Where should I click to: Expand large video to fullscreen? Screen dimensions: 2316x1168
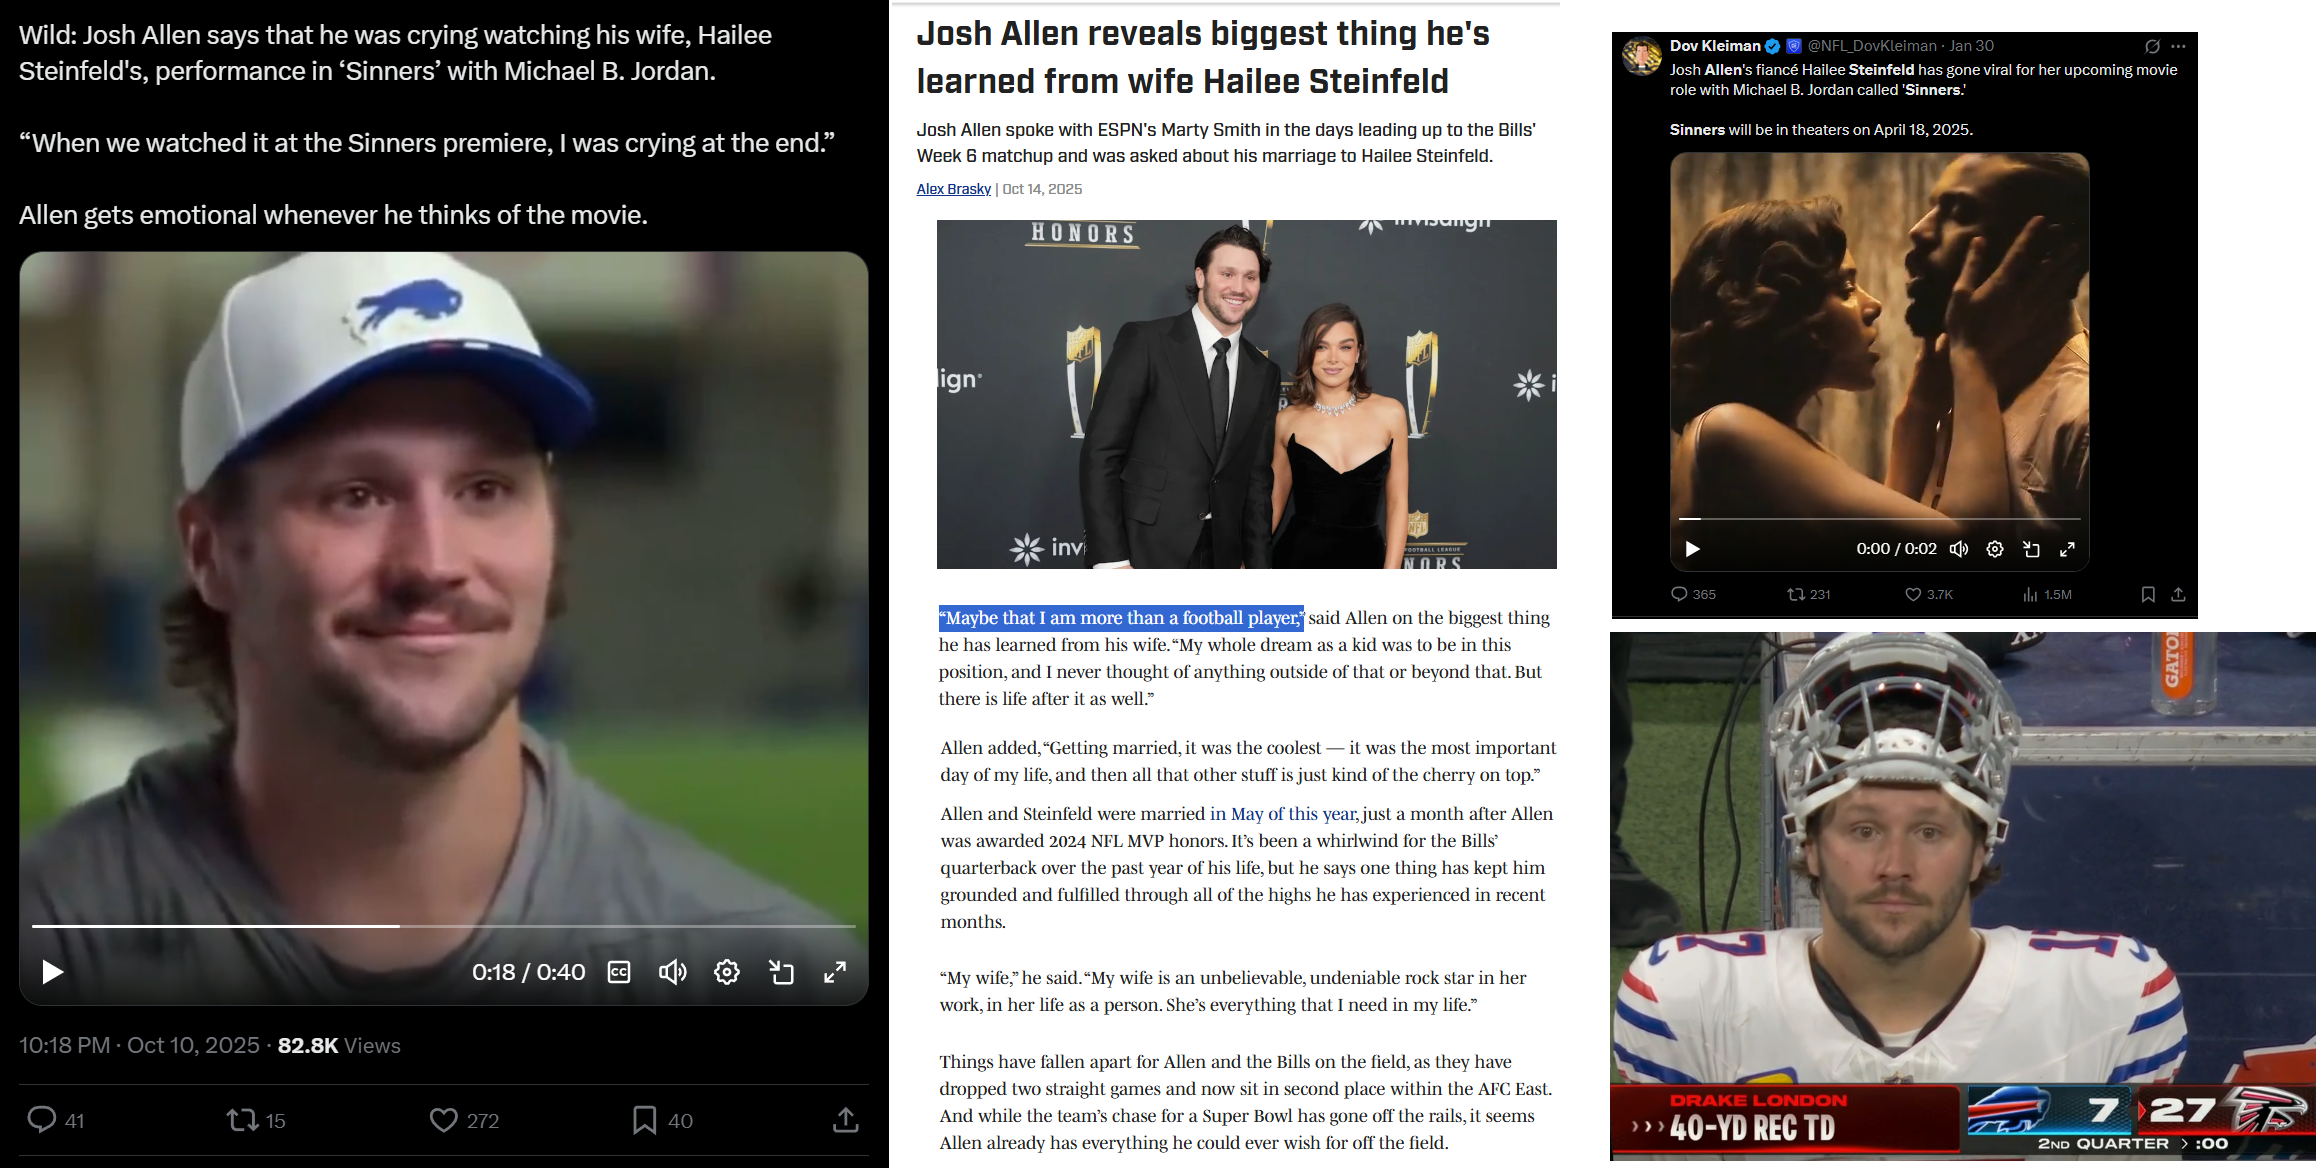click(x=835, y=972)
